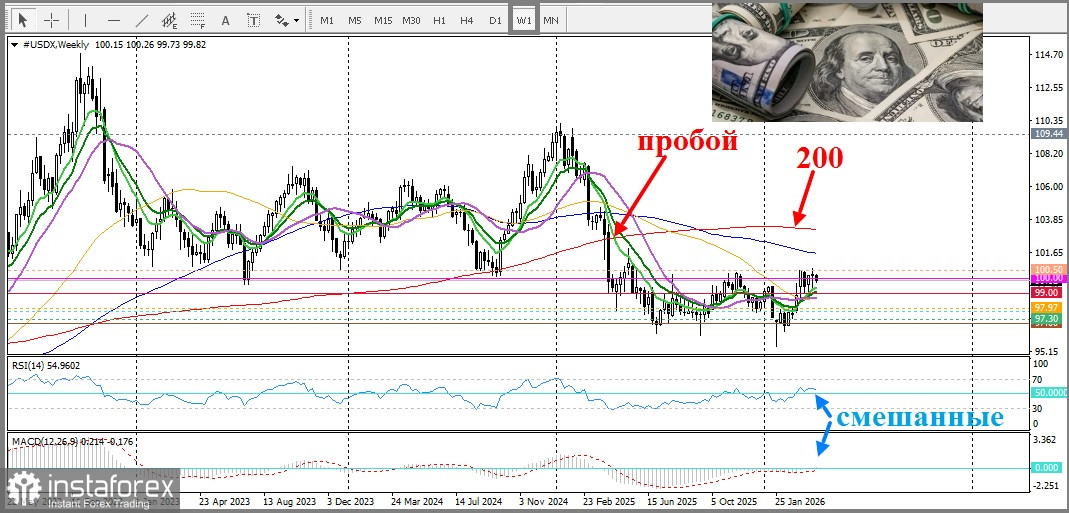The height and width of the screenshot is (513, 1069).
Task: Expand the #USDX,Weekly chart title triangle
Action: (x=15, y=45)
